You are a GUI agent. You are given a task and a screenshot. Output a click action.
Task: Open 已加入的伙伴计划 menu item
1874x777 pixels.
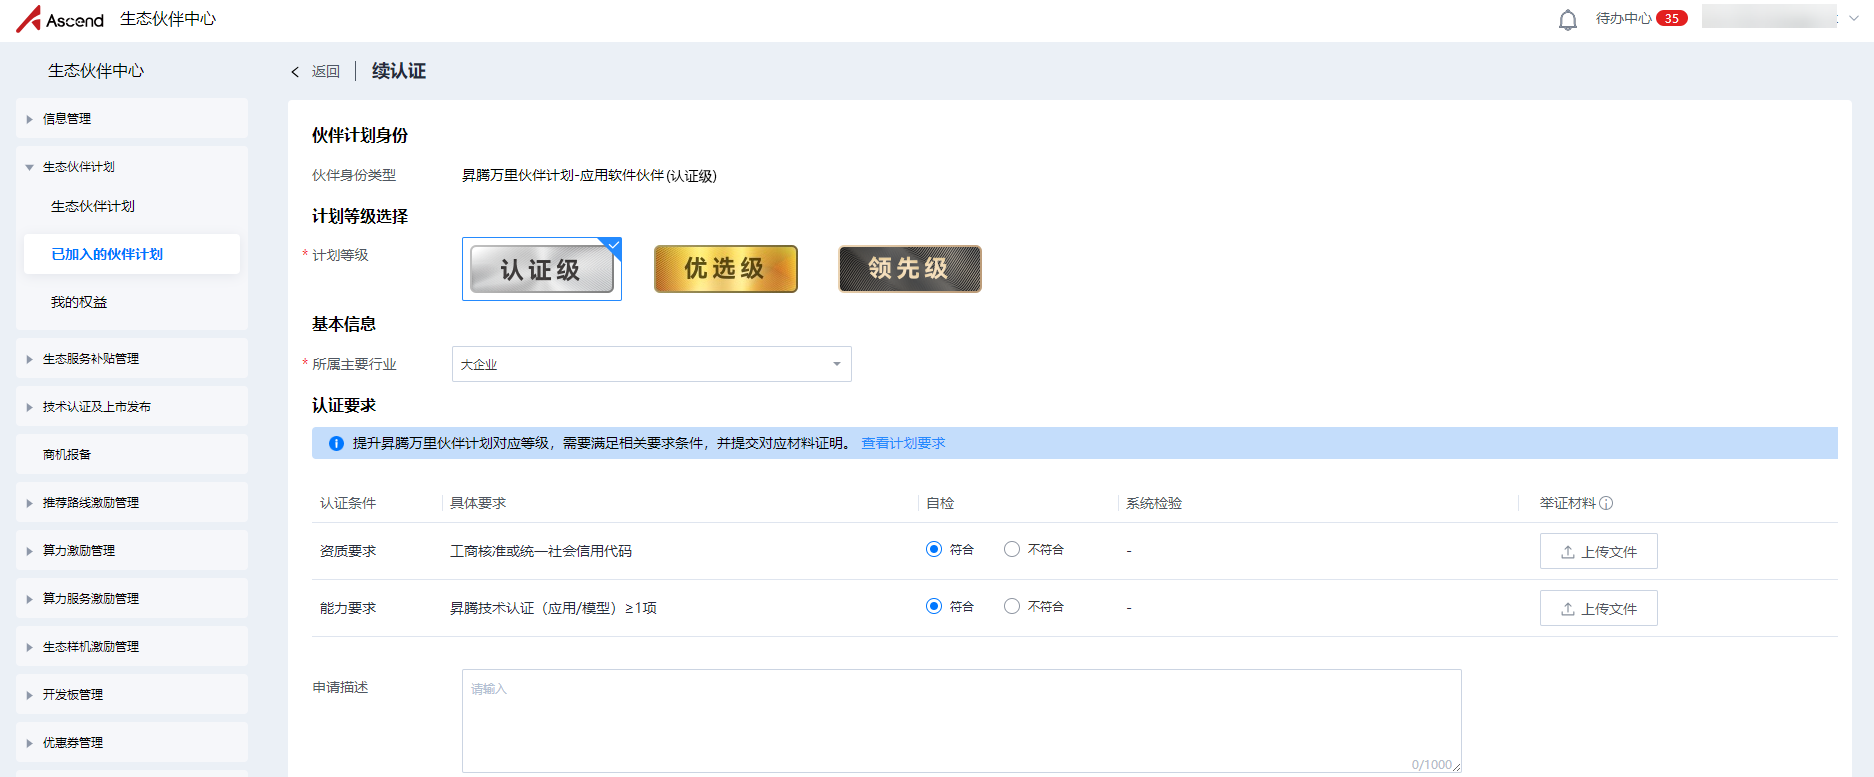click(132, 254)
